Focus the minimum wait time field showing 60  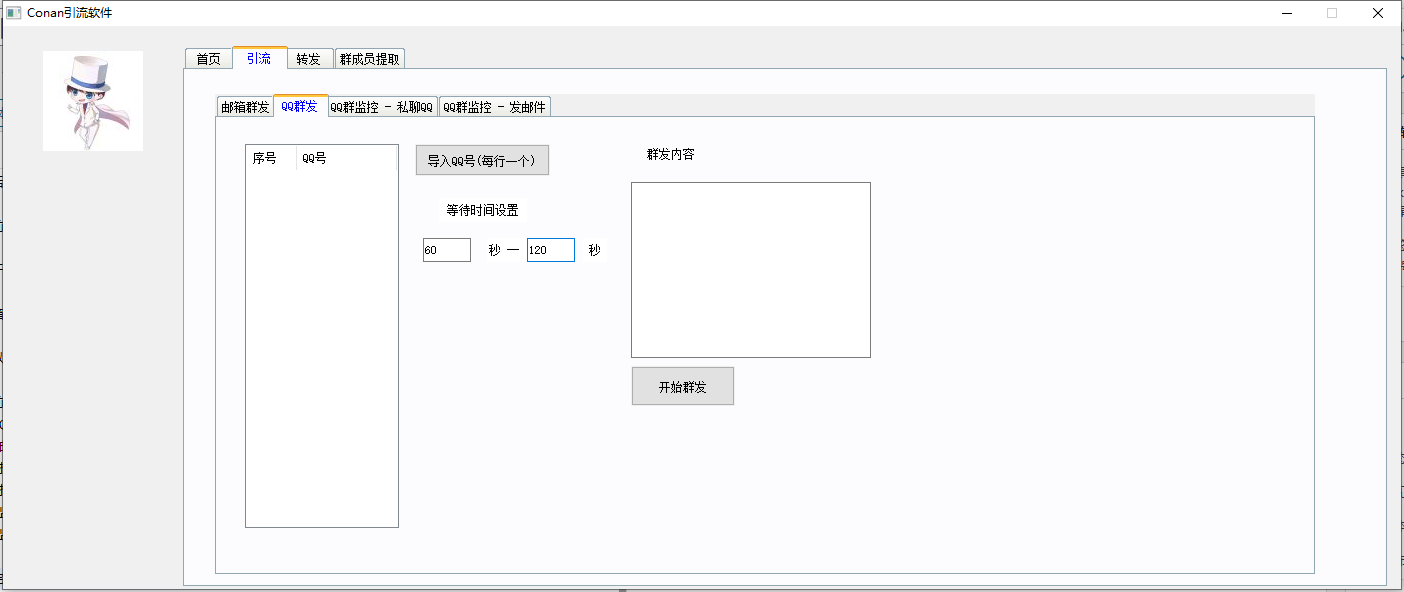click(446, 250)
